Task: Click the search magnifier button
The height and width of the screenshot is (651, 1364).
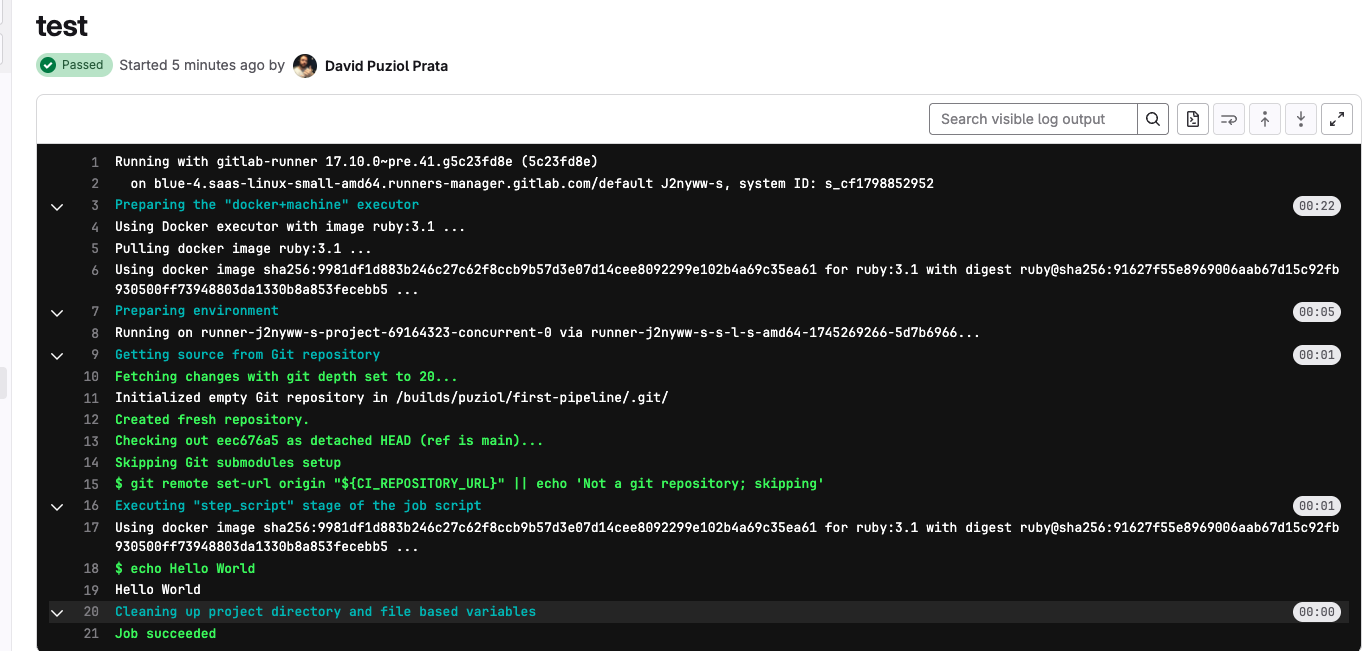Action: 1153,119
